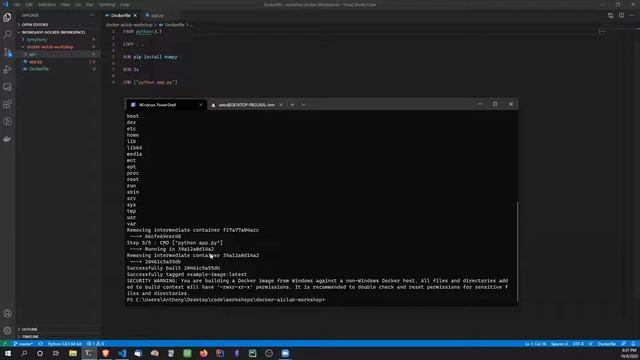Open Brave browser from taskbar
Image resolution: width=640 pixels, height=360 pixels.
click(x=105, y=353)
